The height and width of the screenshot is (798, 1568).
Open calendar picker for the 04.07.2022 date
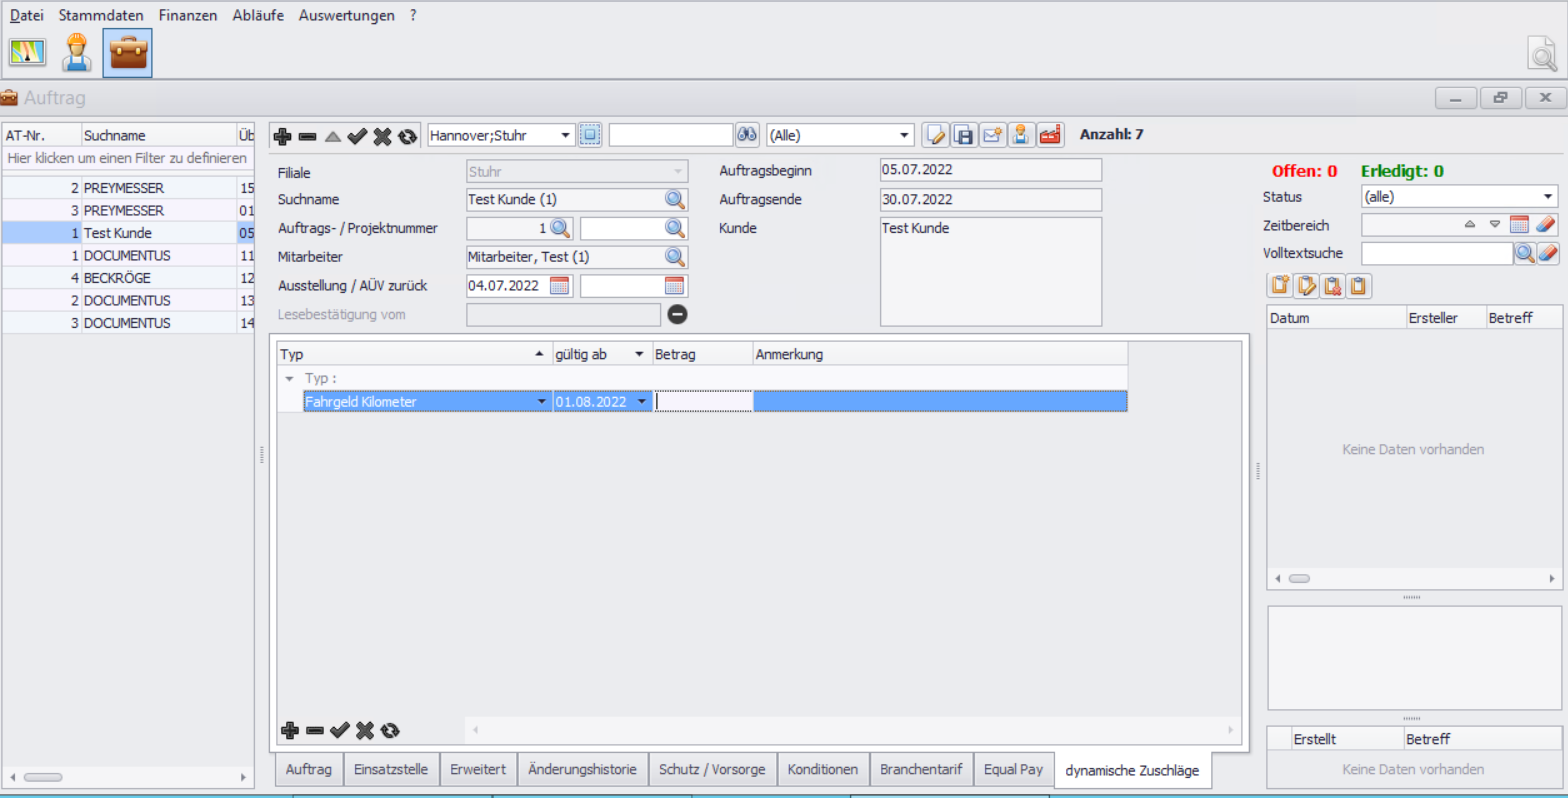point(560,286)
